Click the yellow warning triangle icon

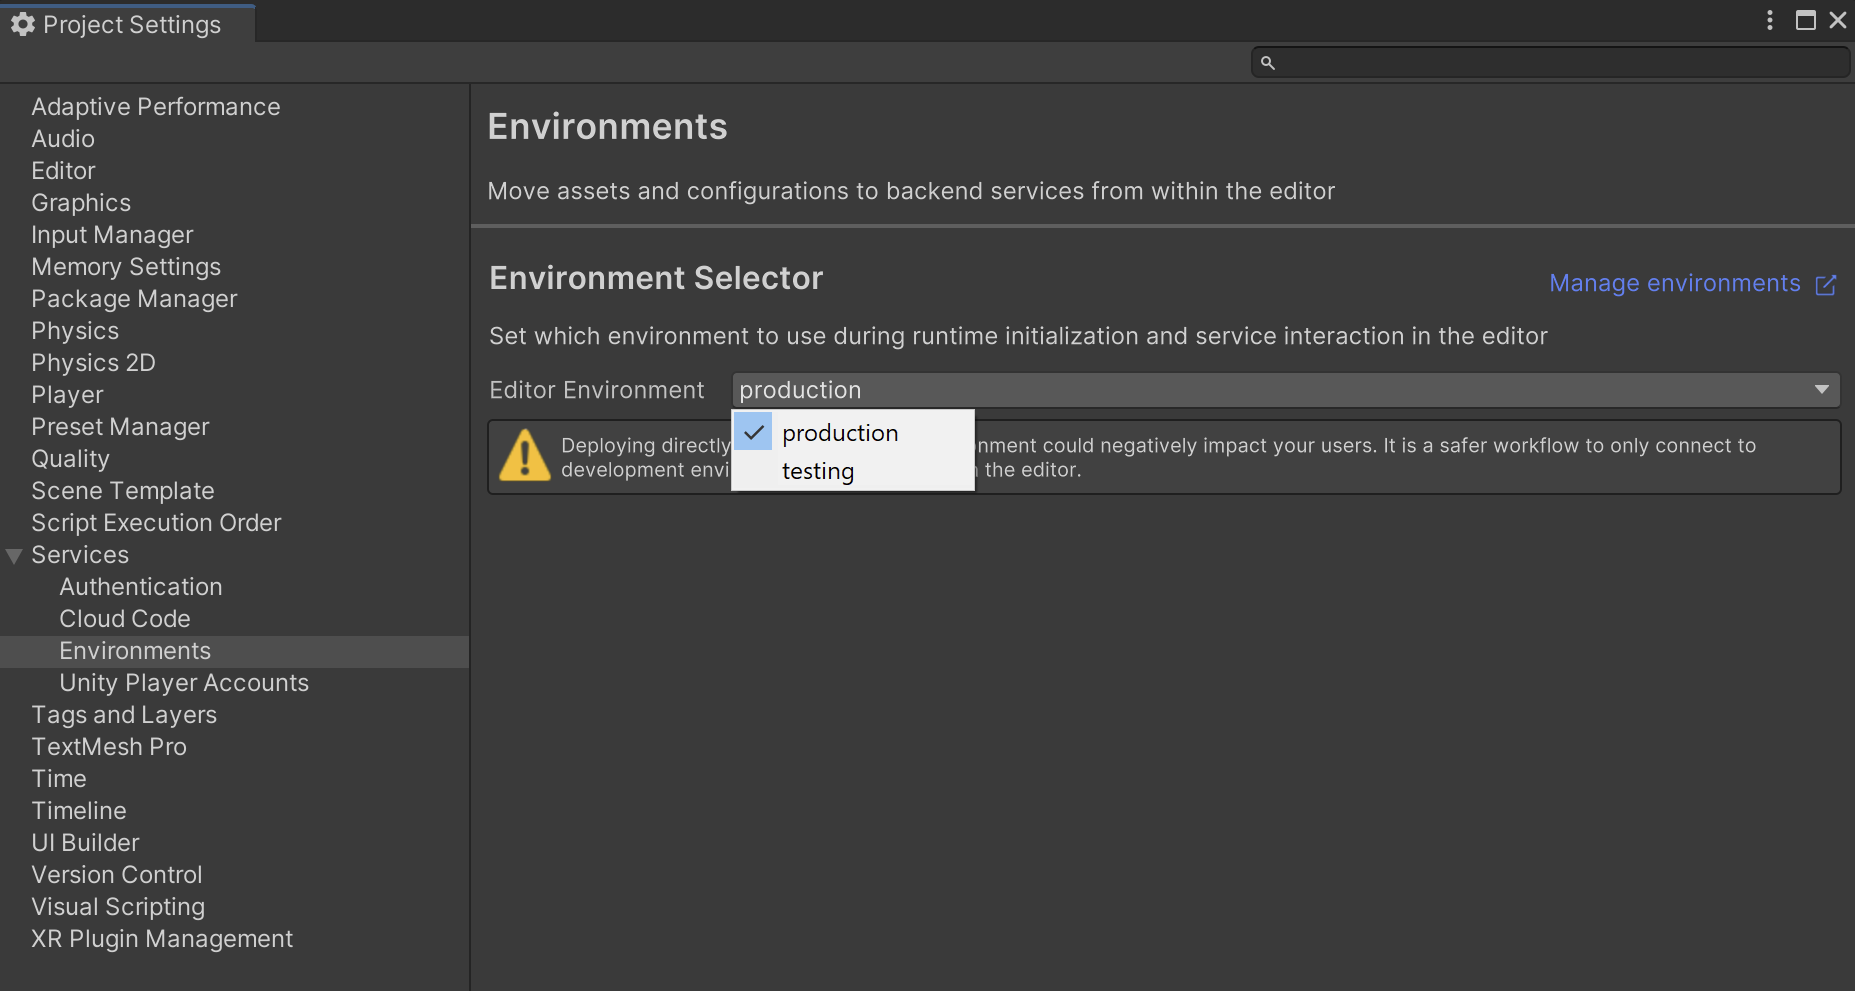(524, 456)
